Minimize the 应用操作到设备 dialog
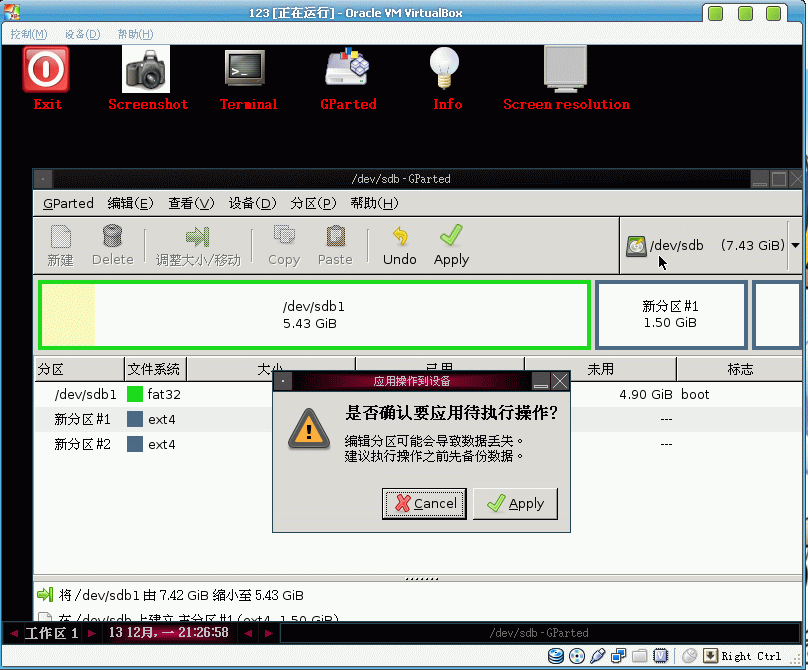Image resolution: width=808 pixels, height=670 pixels. (x=541, y=381)
